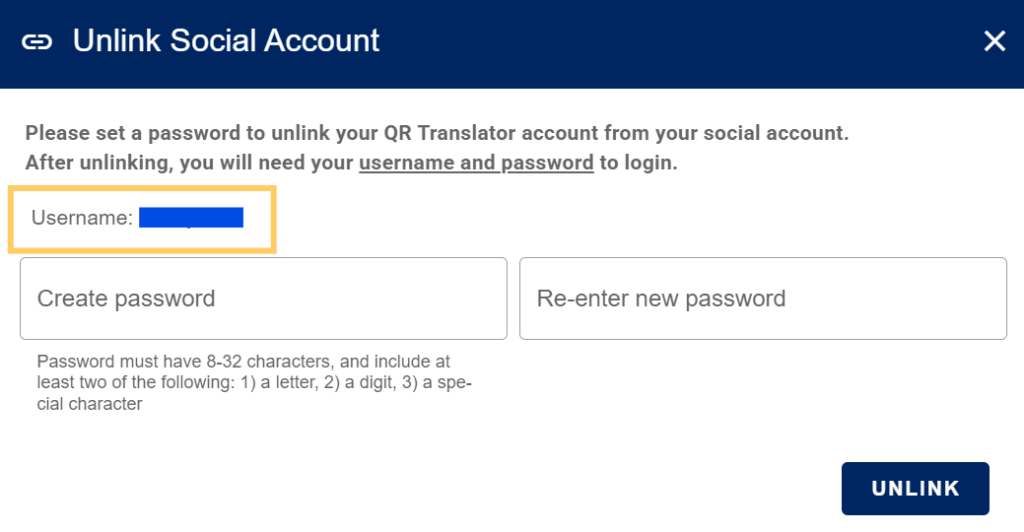
Task: Click the Create password field
Action: 263,298
